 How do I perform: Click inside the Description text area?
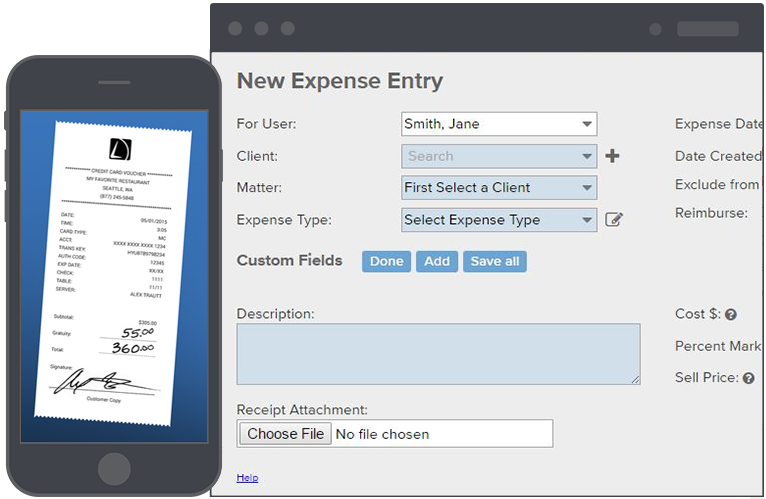[x=438, y=354]
